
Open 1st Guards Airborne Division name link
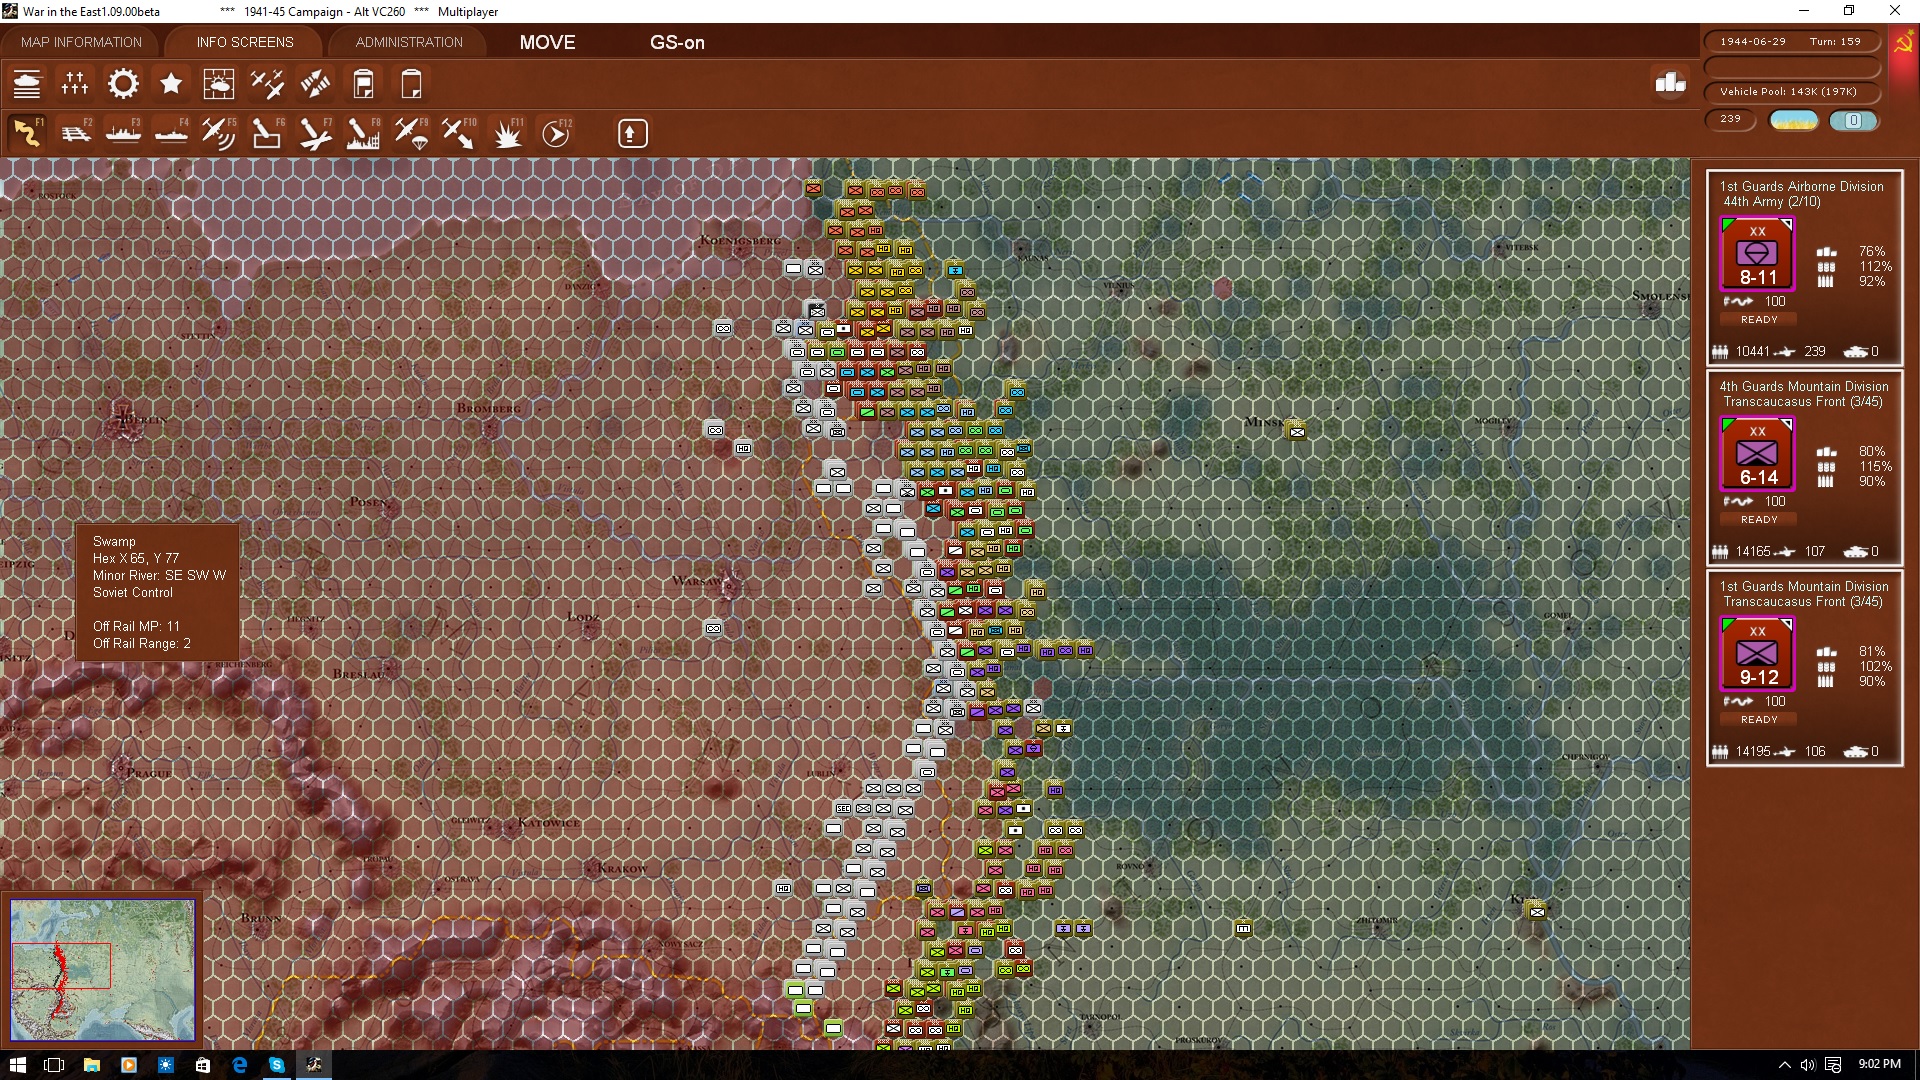(x=1801, y=186)
